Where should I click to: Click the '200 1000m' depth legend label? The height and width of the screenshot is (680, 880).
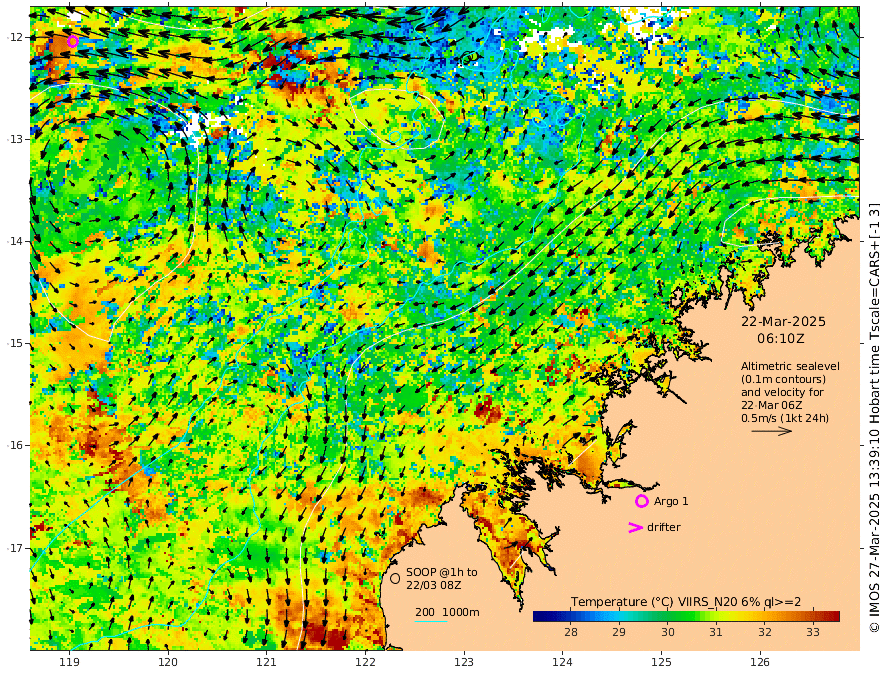coord(447,612)
